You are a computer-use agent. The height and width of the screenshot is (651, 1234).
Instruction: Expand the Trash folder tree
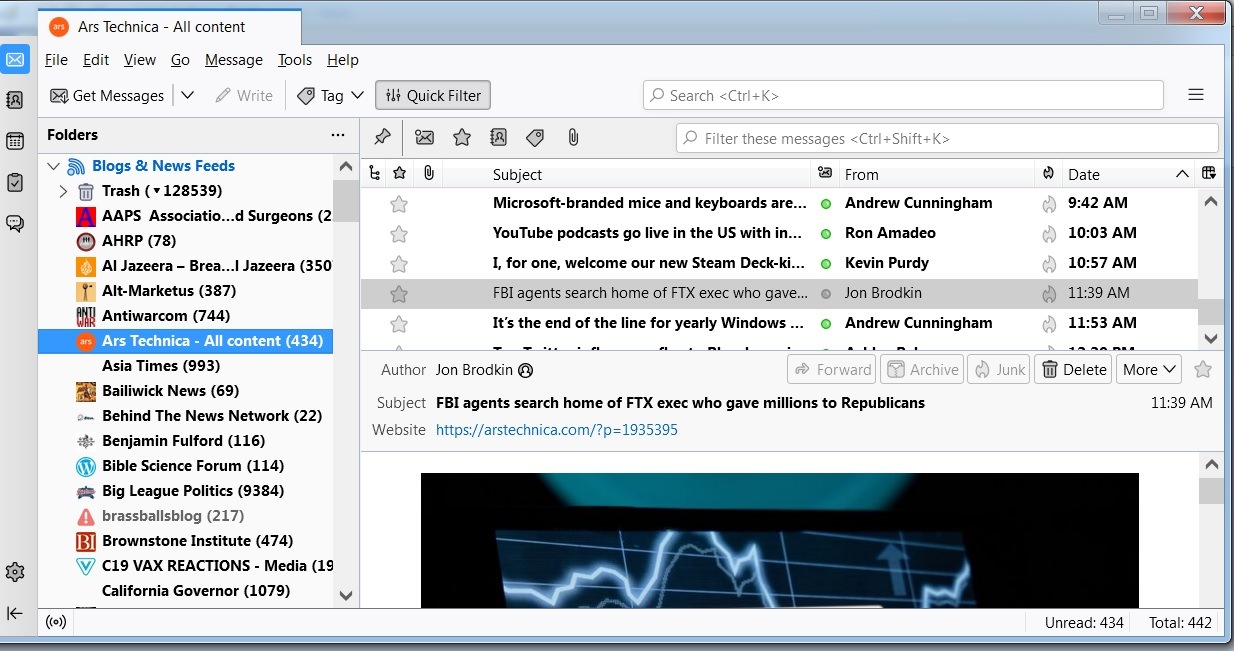63,191
